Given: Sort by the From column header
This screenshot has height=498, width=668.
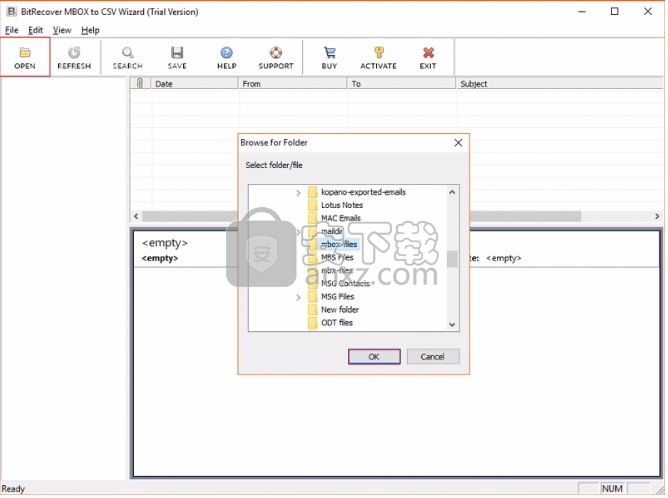Looking at the screenshot, I should click(x=293, y=83).
